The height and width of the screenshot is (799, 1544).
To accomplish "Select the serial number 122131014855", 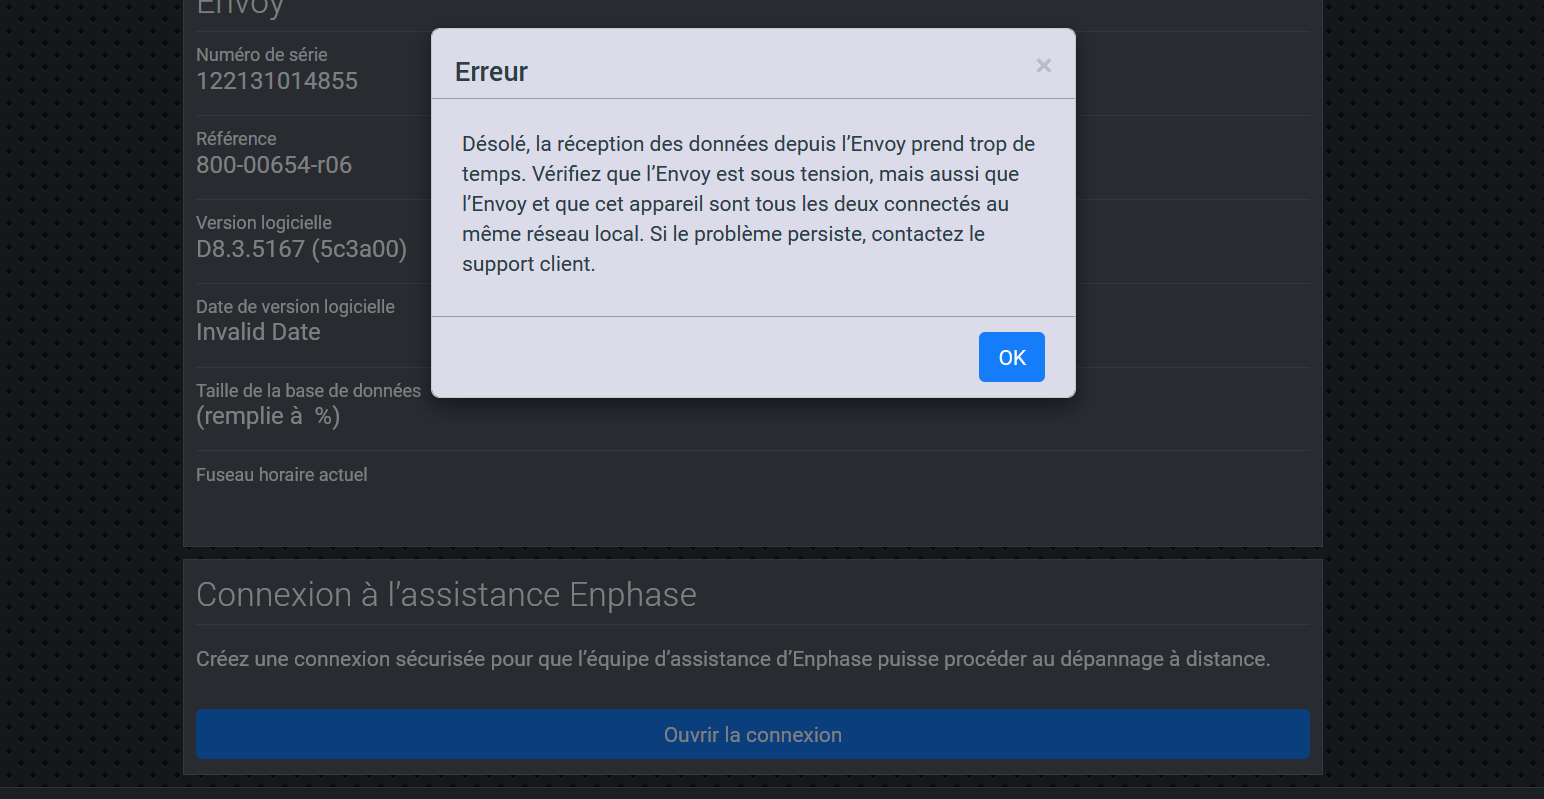I will (277, 81).
